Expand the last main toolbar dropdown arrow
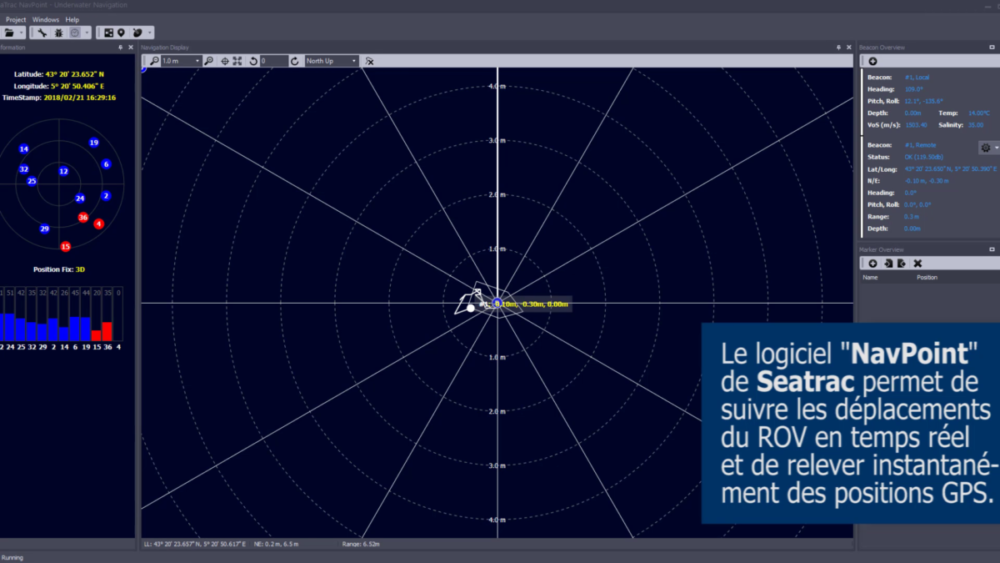This screenshot has width=1000, height=563. (149, 33)
